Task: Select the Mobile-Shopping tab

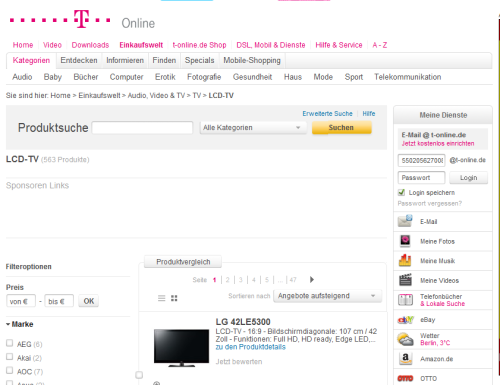Action: click(x=252, y=60)
